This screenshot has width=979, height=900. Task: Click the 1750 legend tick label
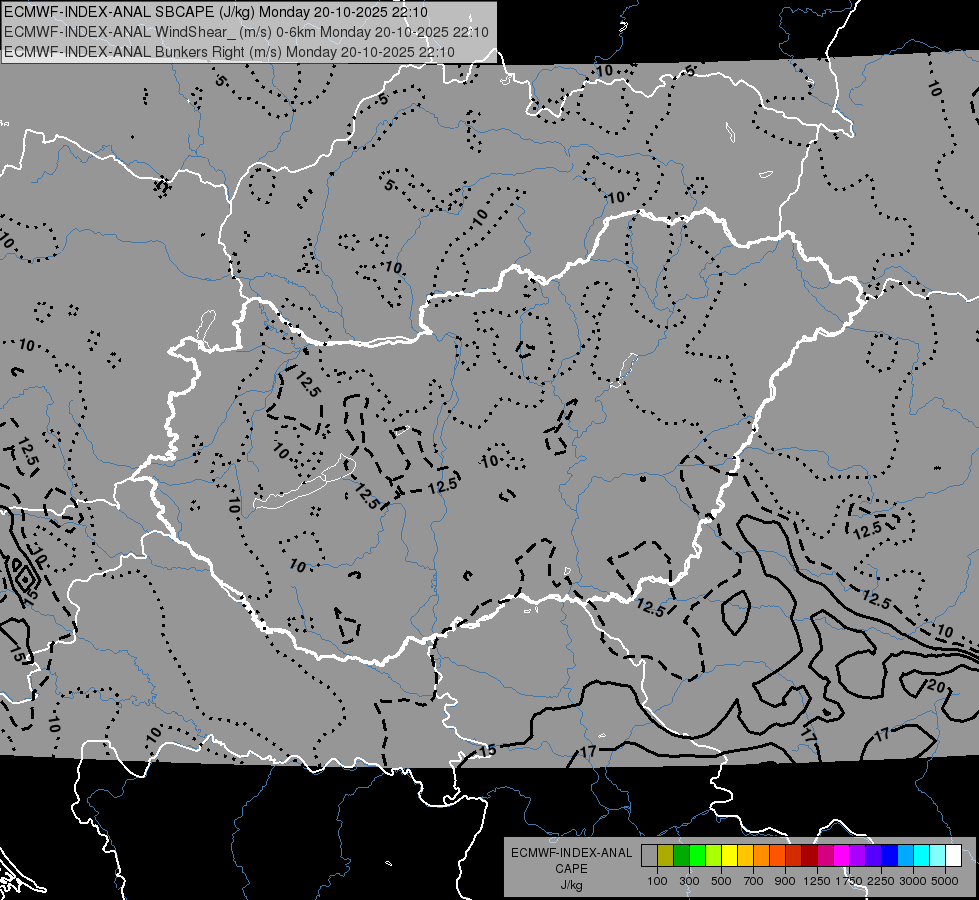(849, 881)
